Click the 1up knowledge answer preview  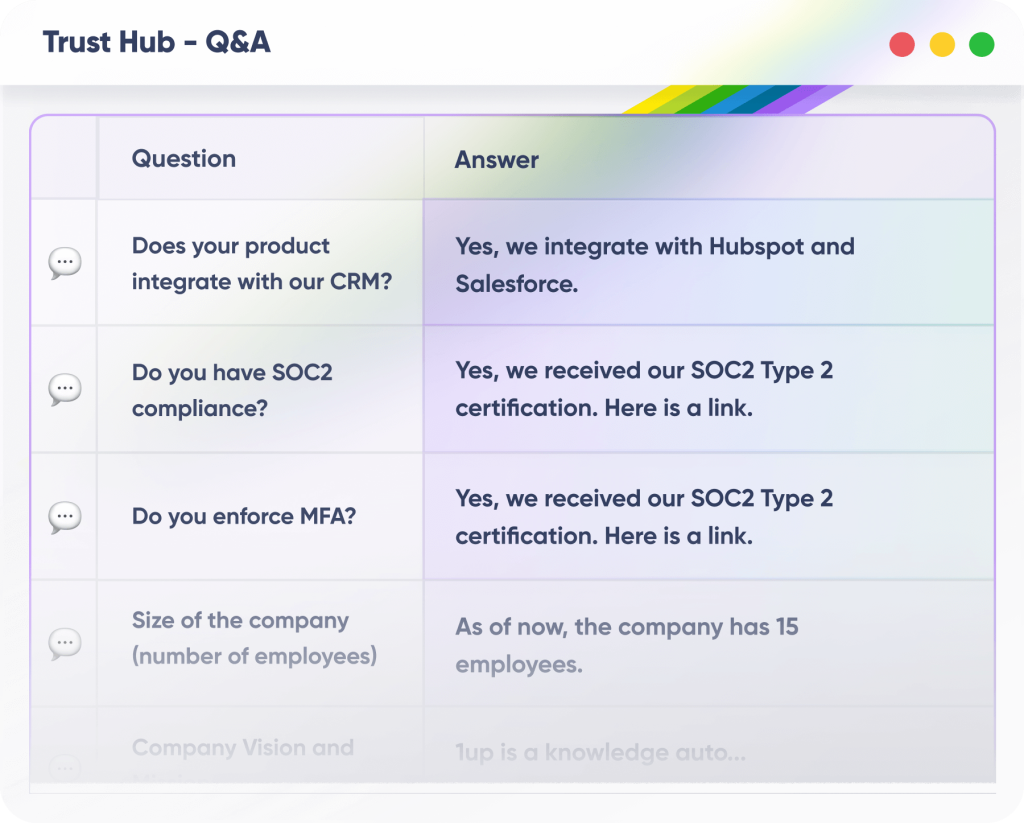point(601,753)
